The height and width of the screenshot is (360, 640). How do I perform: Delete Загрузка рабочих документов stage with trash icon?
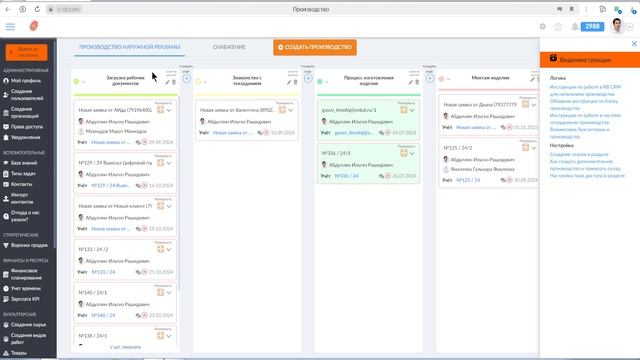point(174,82)
